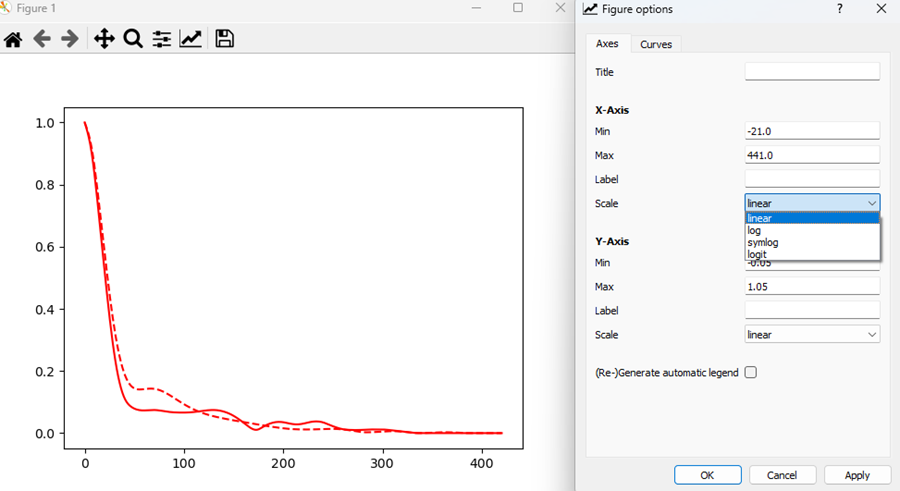Collapse the X-Axis Scale dropdown
900x491 pixels.
(x=812, y=203)
